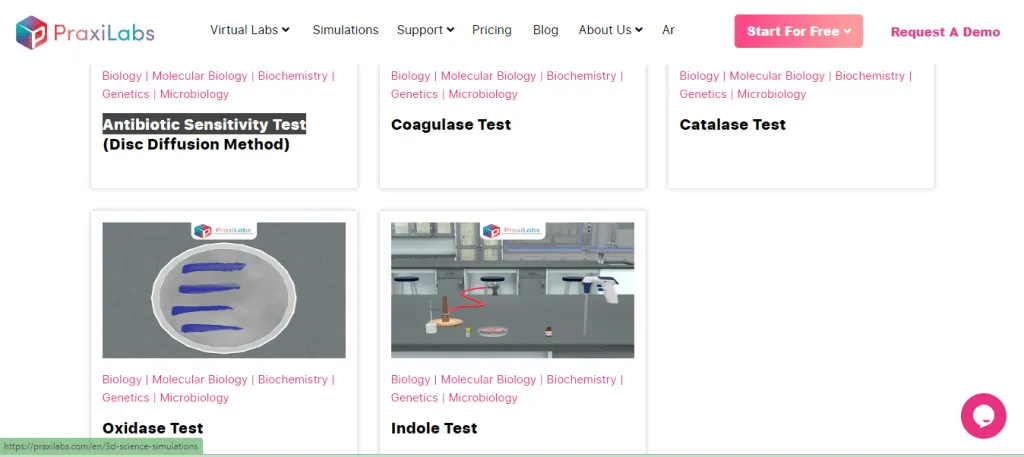Visit the Blog
This screenshot has width=1024, height=457.
coord(545,30)
